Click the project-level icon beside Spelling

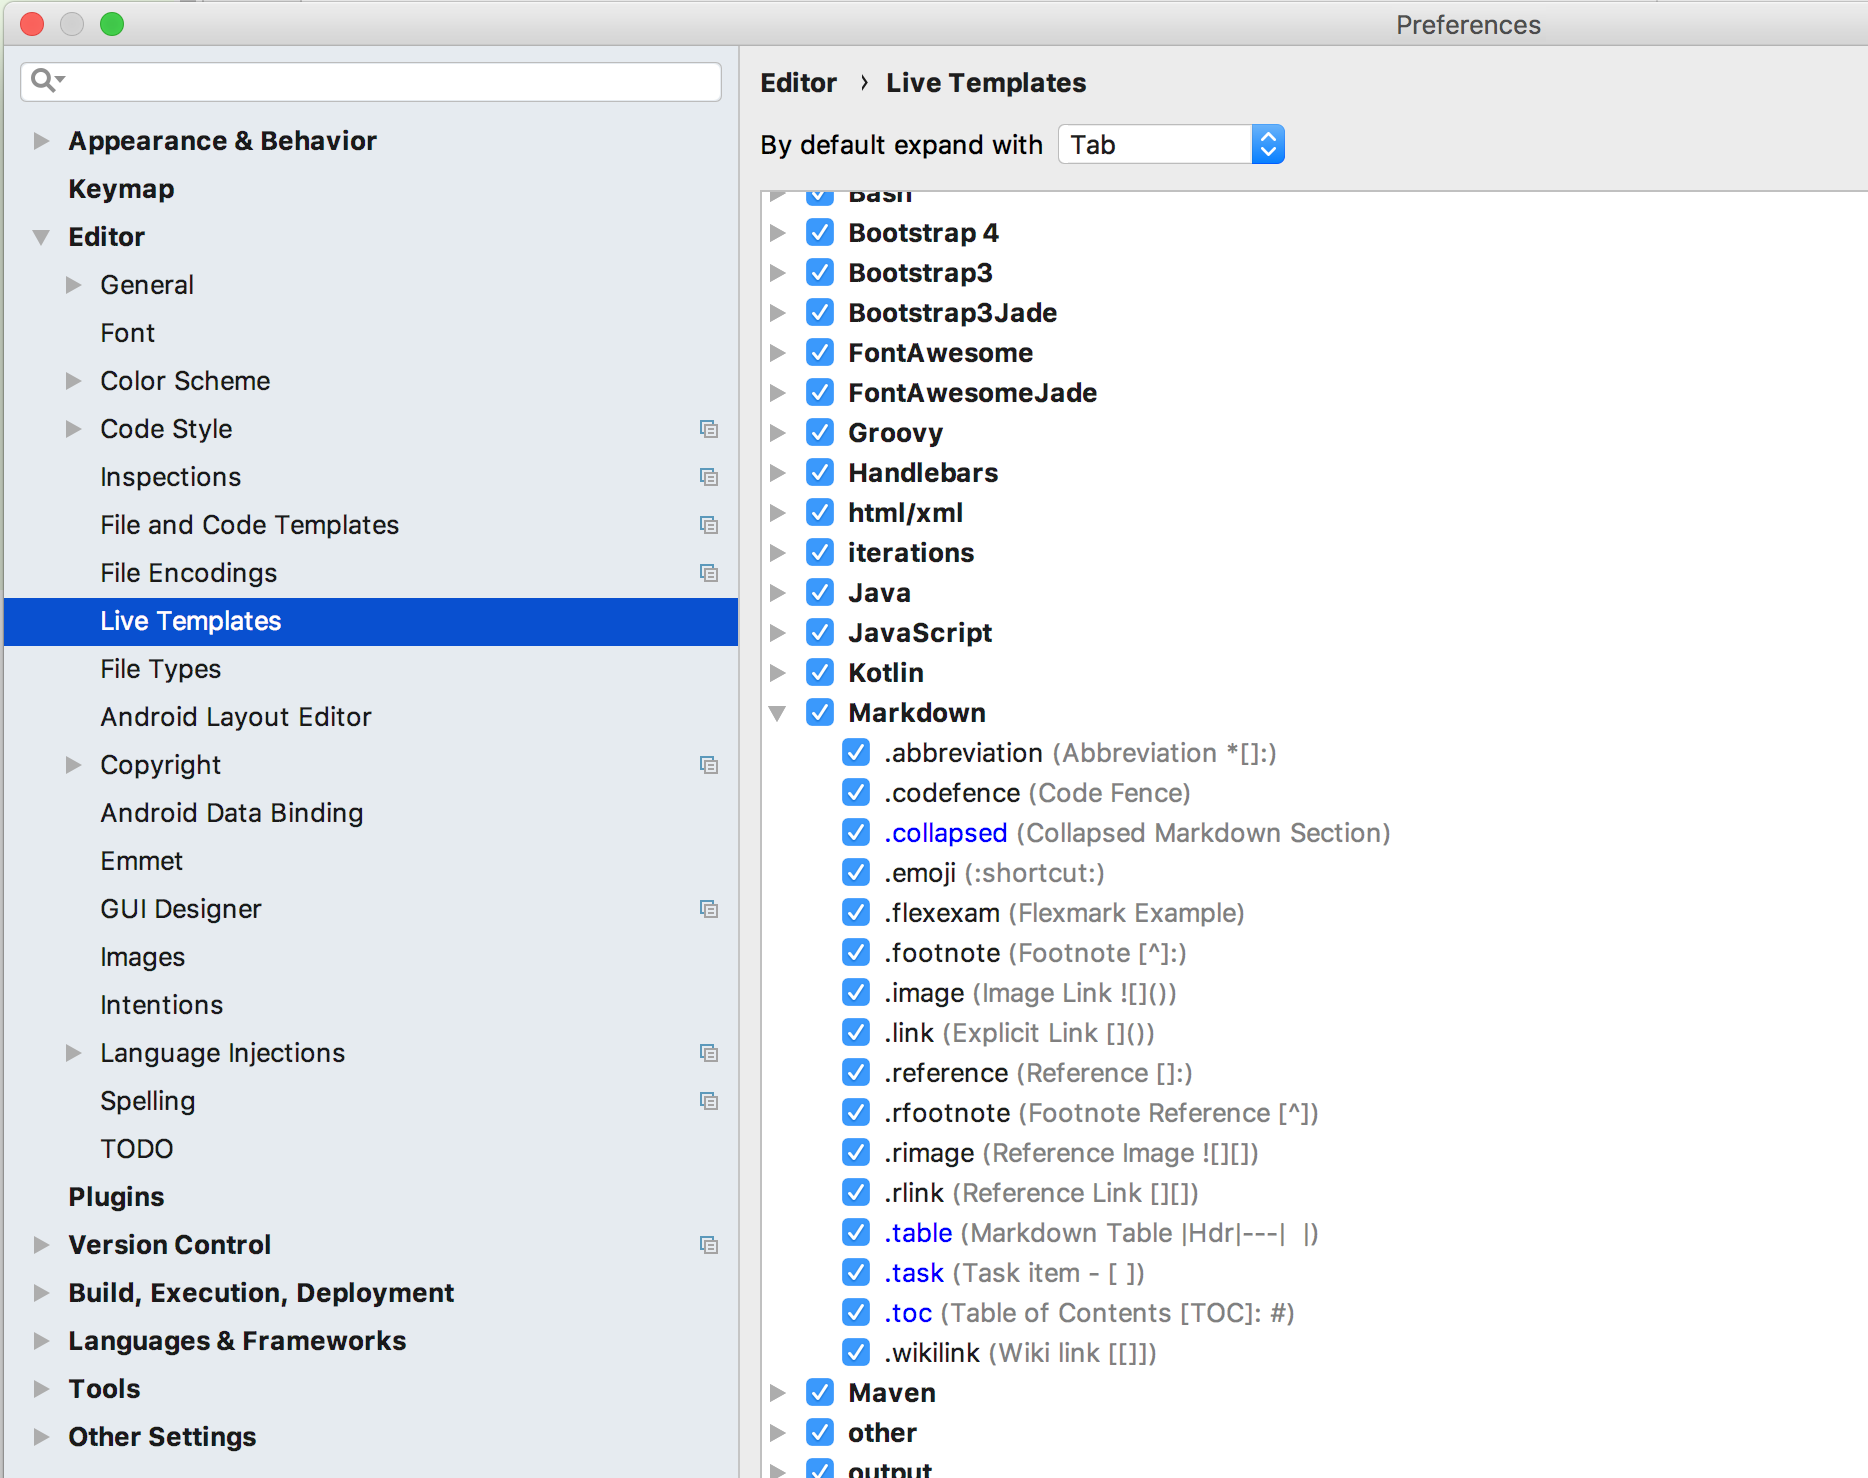click(709, 1101)
